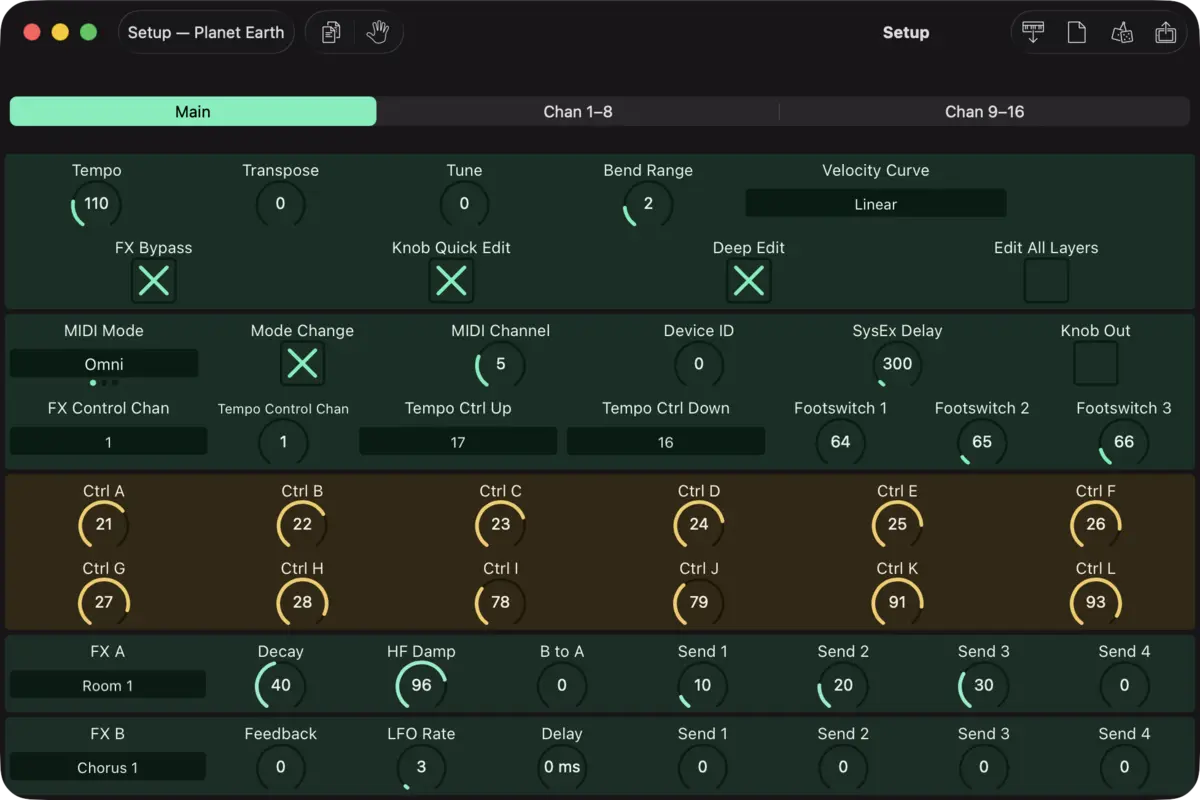Viewport: 1200px width, 800px height.
Task: Click the Ctrl C knob showing 23
Action: 500,524
